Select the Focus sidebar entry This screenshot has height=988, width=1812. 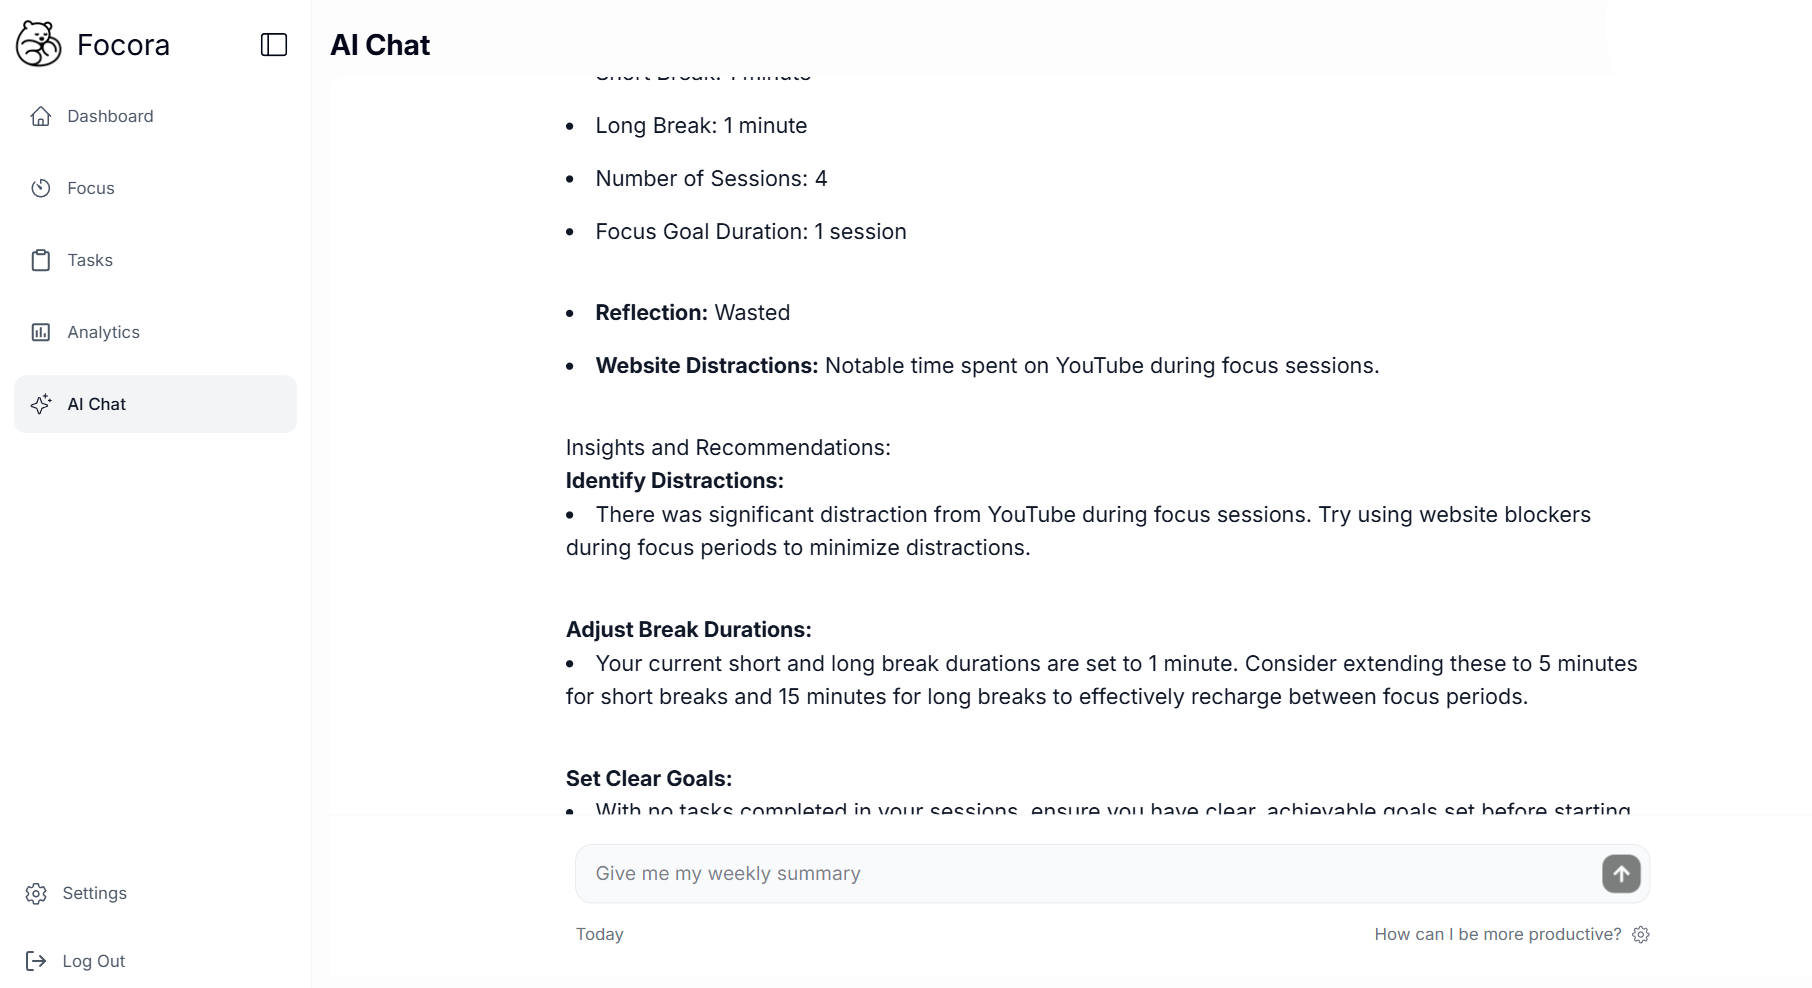(x=155, y=188)
